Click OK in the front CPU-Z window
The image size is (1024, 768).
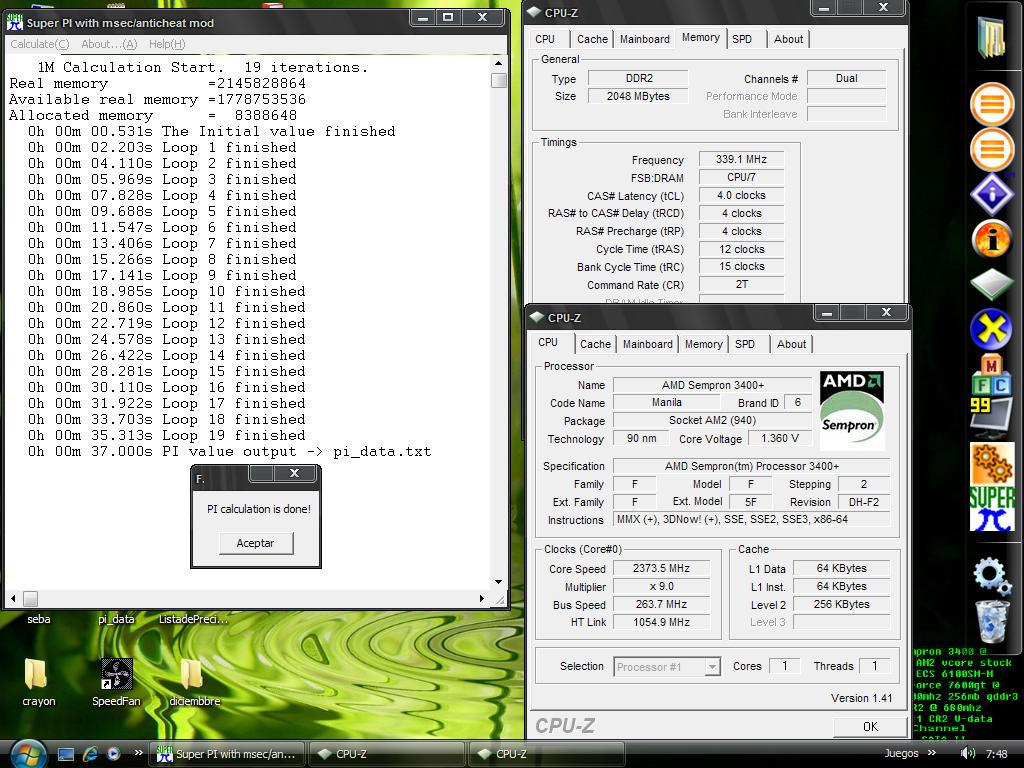870,726
